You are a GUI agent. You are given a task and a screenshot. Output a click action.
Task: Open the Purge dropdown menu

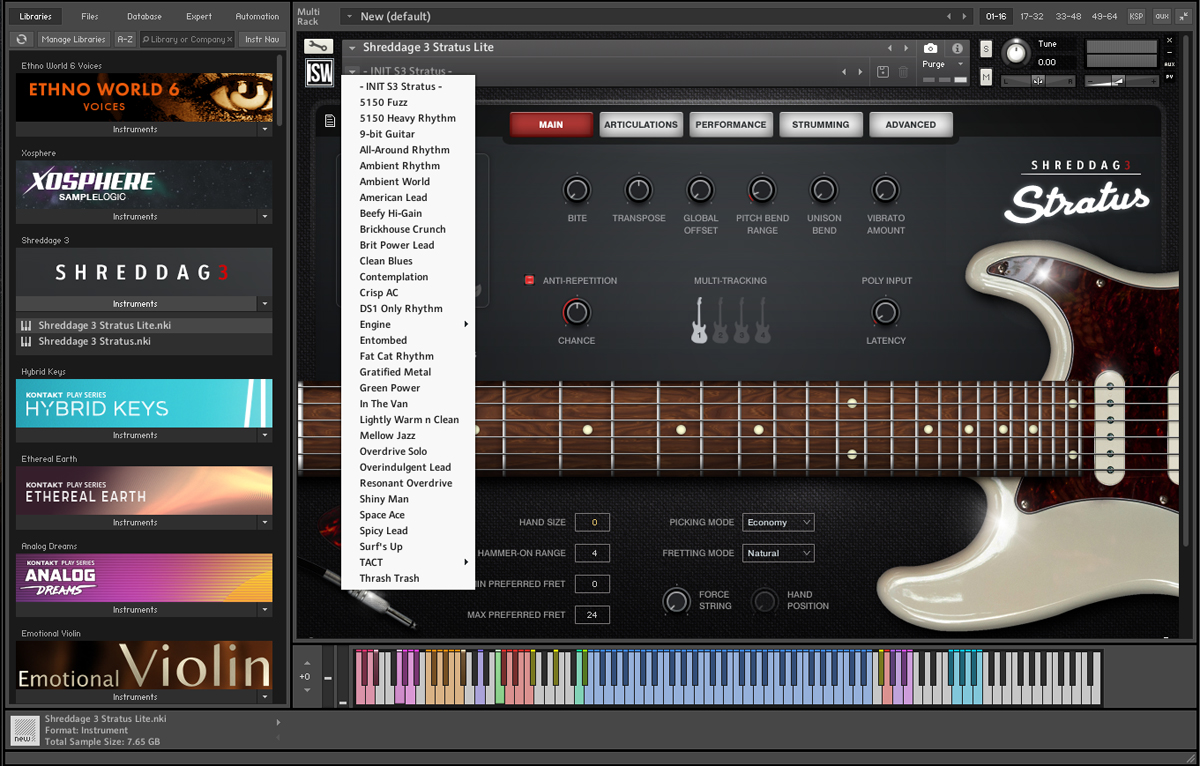click(943, 64)
